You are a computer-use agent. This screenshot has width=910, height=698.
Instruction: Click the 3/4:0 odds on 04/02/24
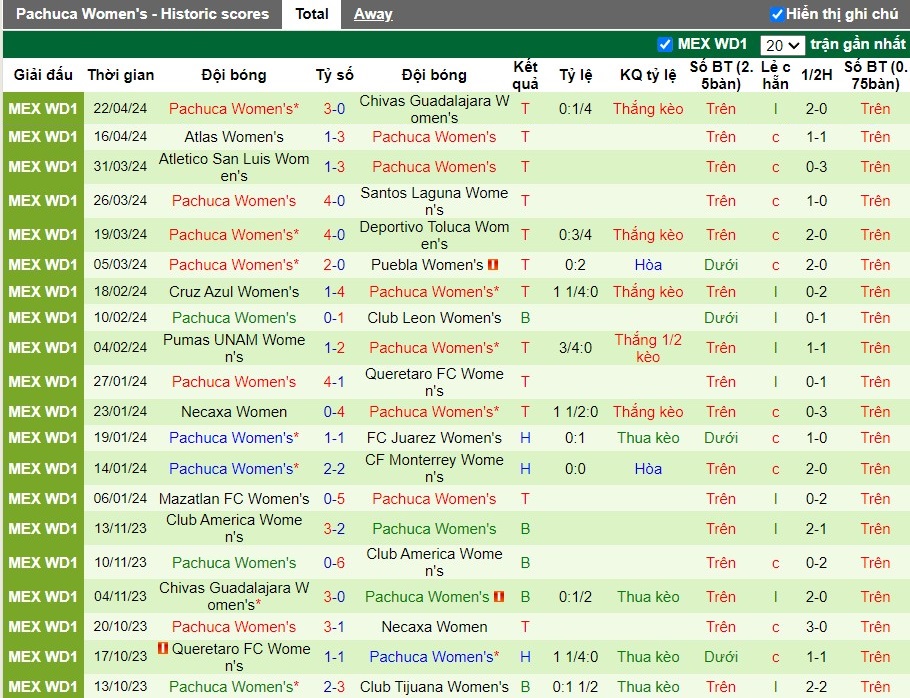click(x=575, y=348)
